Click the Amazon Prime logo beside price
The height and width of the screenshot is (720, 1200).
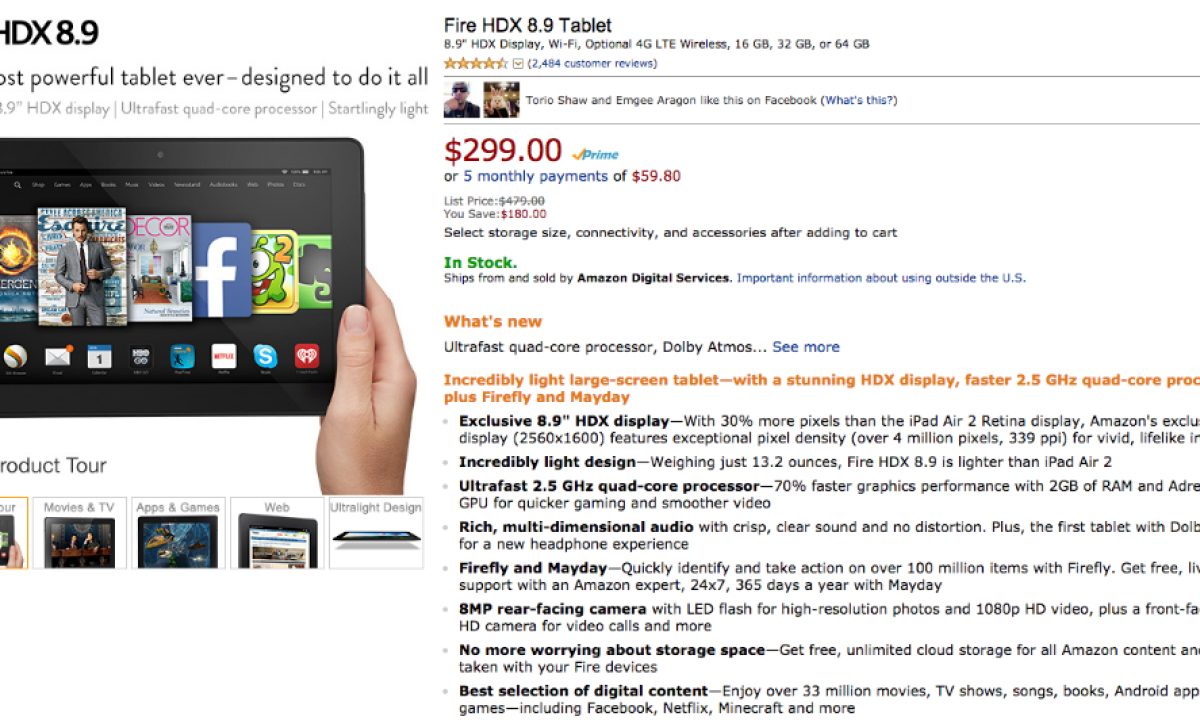595,154
